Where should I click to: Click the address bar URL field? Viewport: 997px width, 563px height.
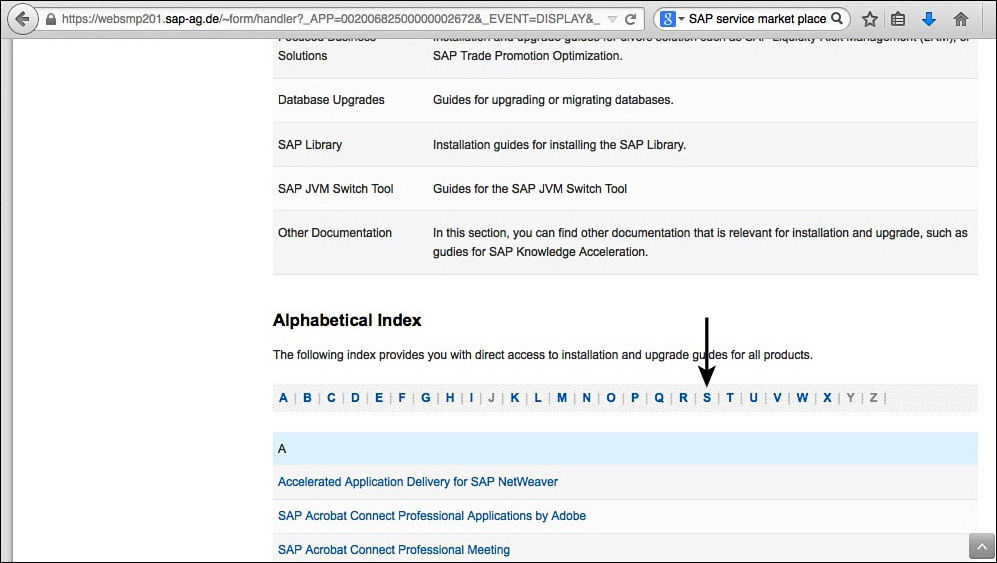[331, 19]
